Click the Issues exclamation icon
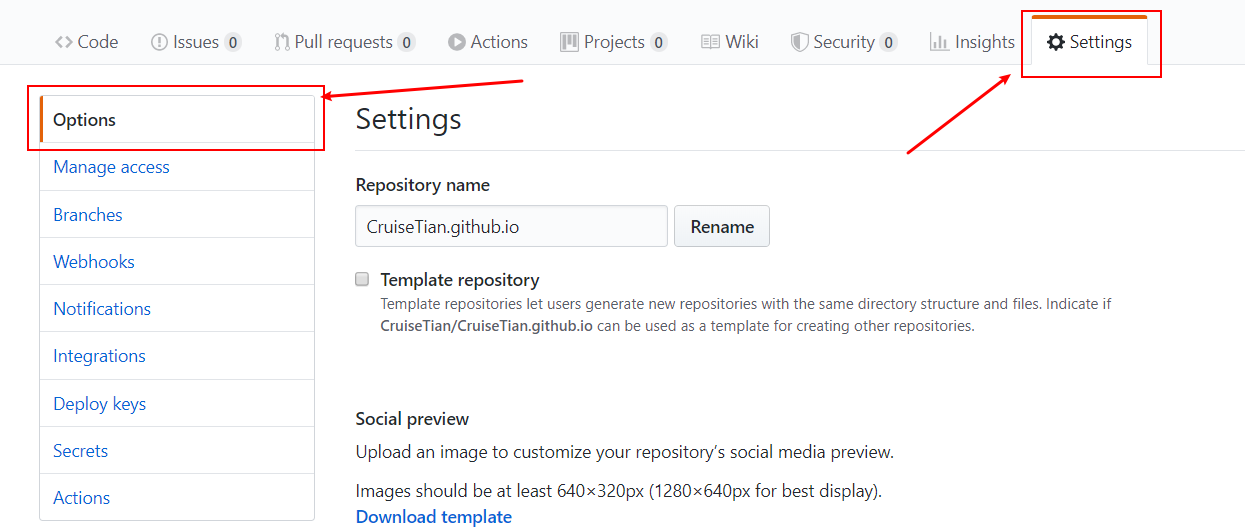The height and width of the screenshot is (531, 1245). coord(159,42)
